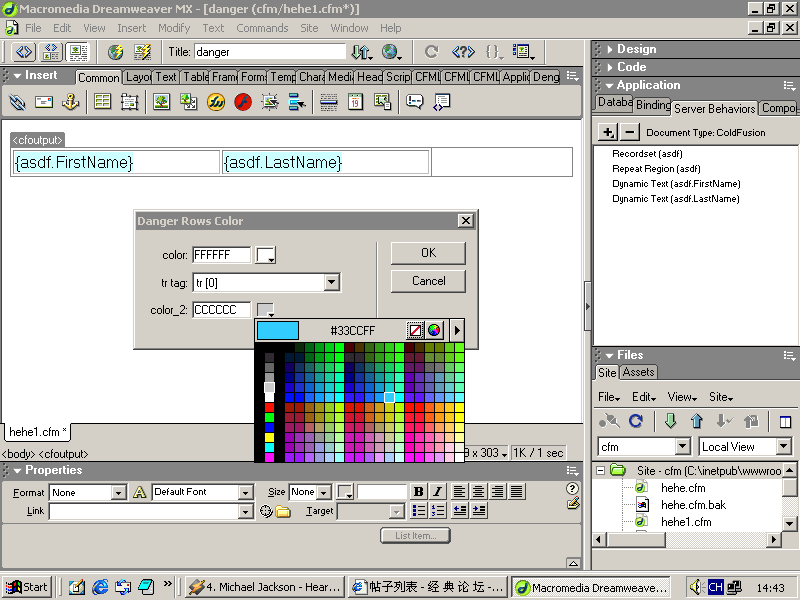The width and height of the screenshot is (800, 600).
Task: Click OK in Danger Rows Color dialog
Action: [428, 253]
